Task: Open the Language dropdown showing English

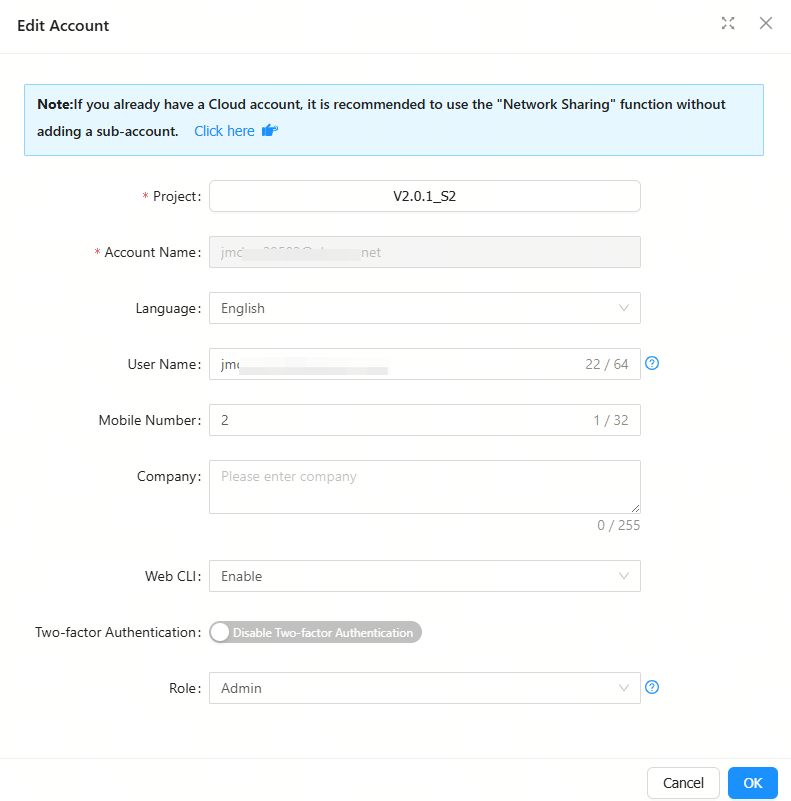Action: (410, 308)
